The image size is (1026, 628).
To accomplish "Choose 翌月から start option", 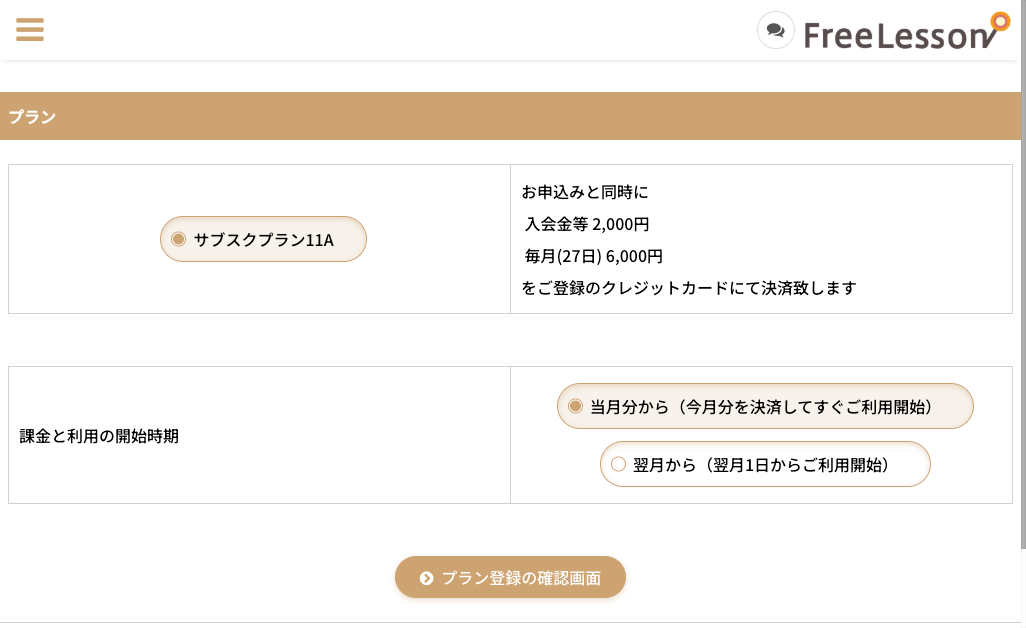I will [x=765, y=464].
